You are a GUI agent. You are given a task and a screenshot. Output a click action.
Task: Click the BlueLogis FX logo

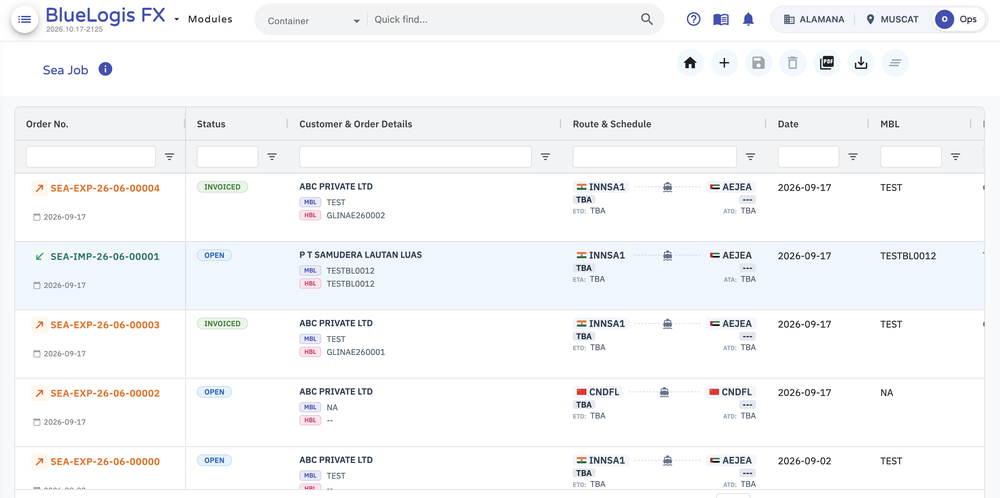coord(105,15)
